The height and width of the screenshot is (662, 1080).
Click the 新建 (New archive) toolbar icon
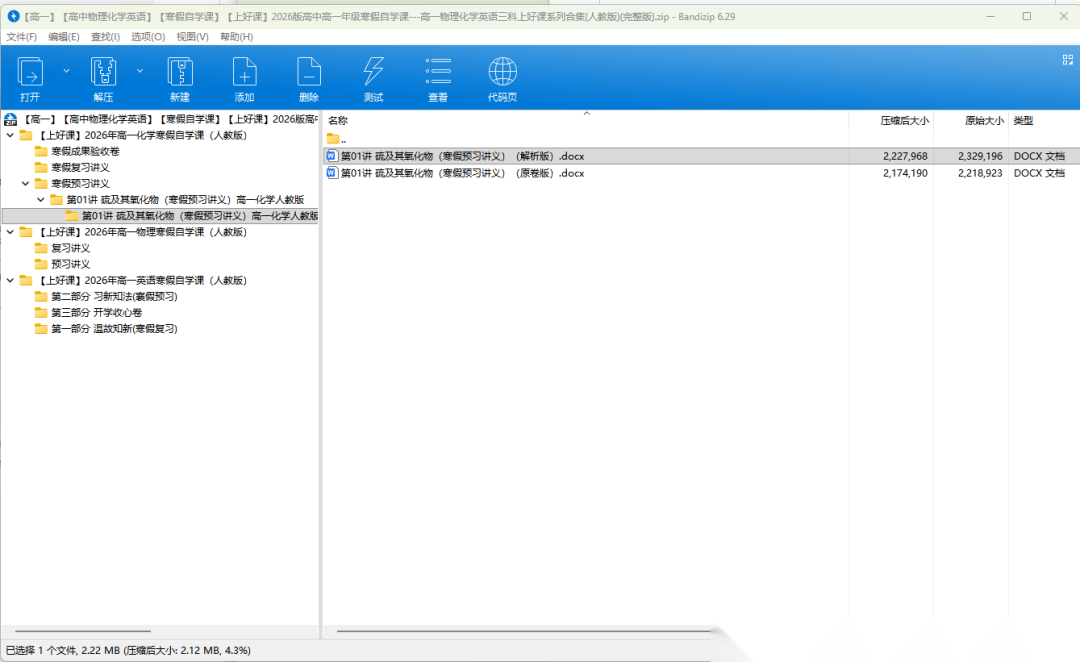[180, 73]
